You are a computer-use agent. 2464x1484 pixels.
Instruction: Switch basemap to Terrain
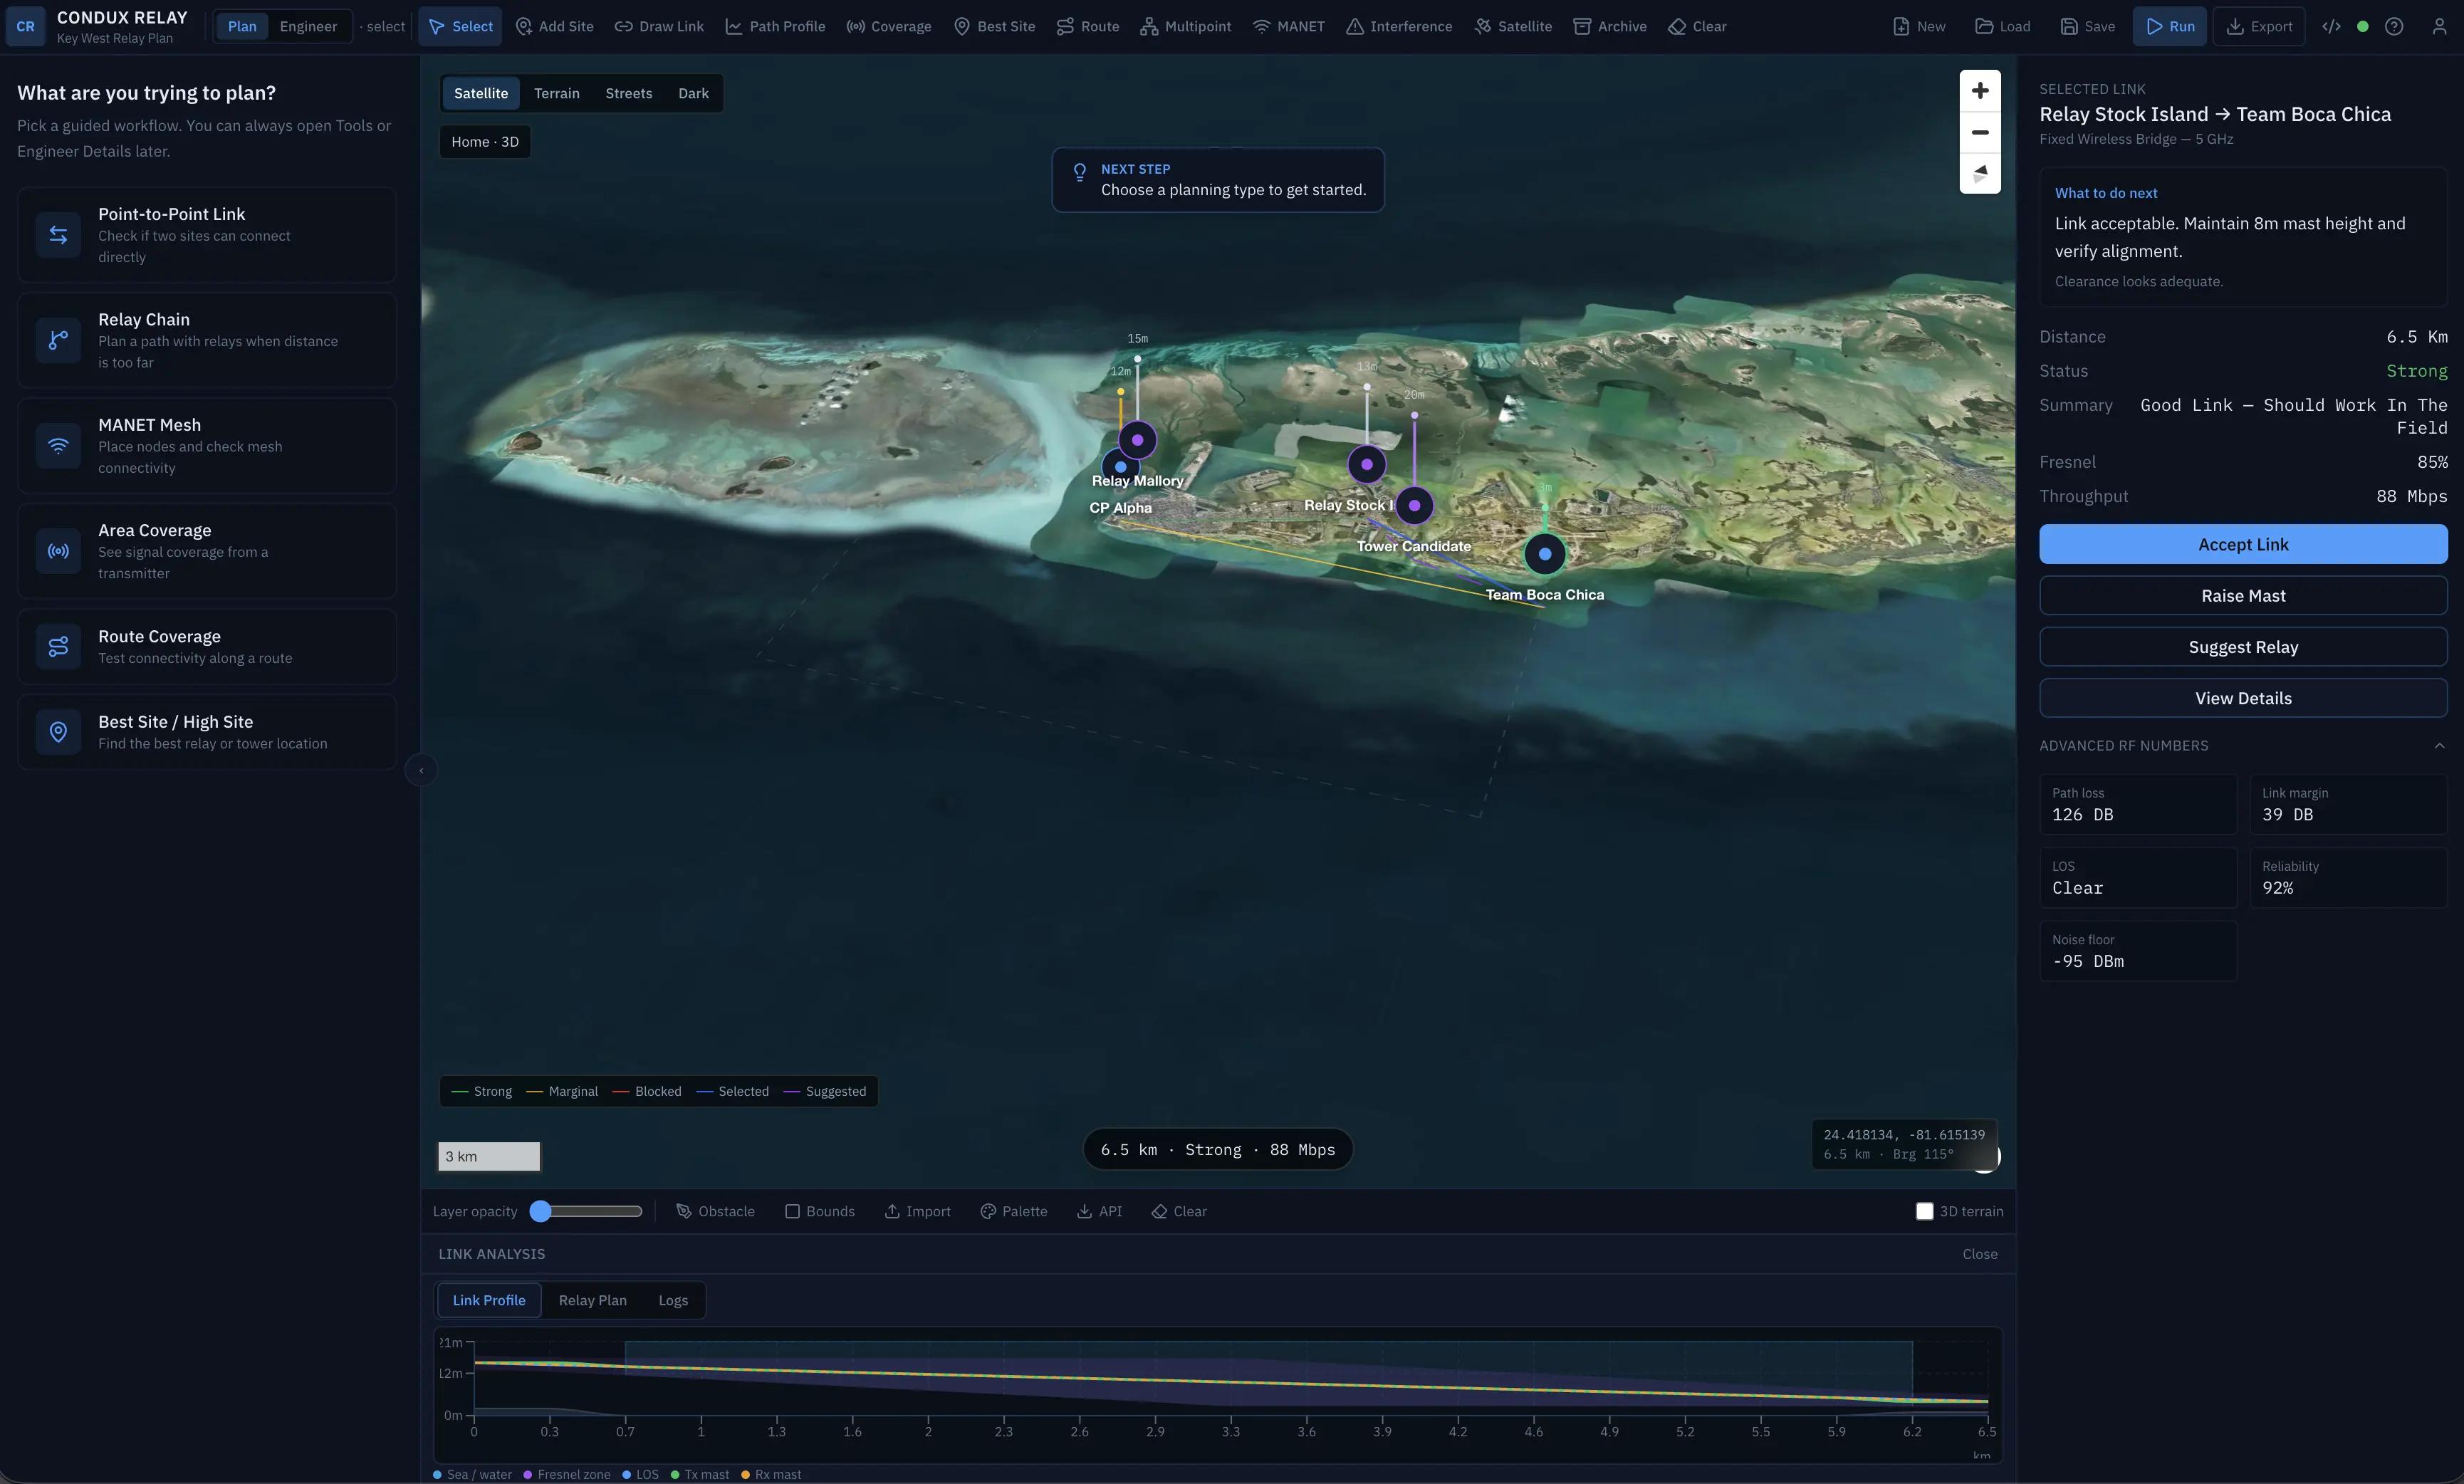point(556,93)
